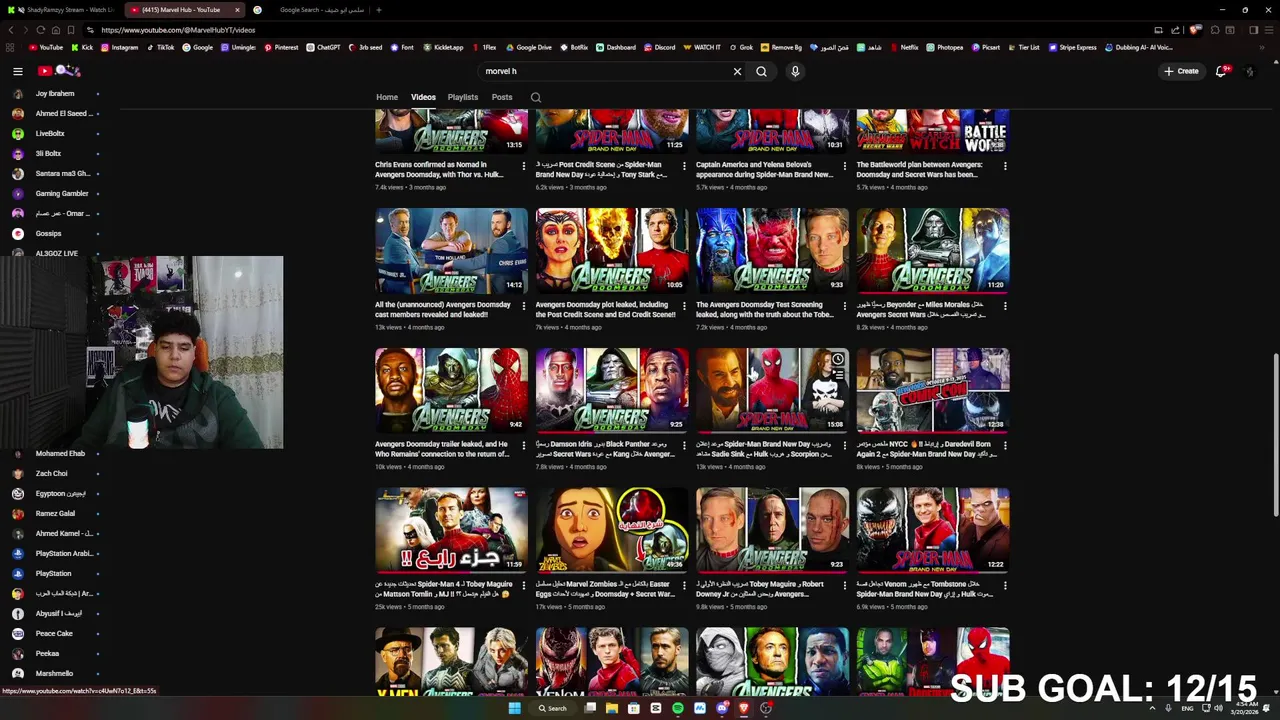Open the Google Drive bookmark
The height and width of the screenshot is (720, 1280).
[x=529, y=47]
